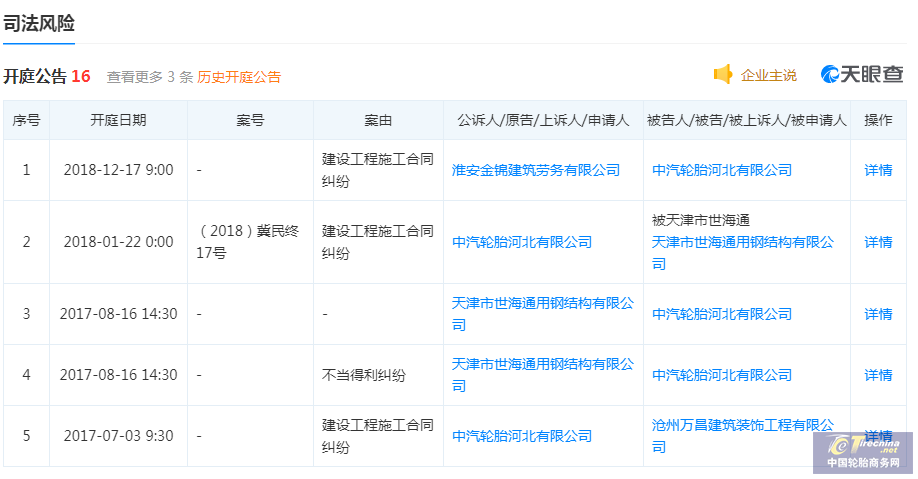Open the 历史开庭公告 link

coord(239,77)
